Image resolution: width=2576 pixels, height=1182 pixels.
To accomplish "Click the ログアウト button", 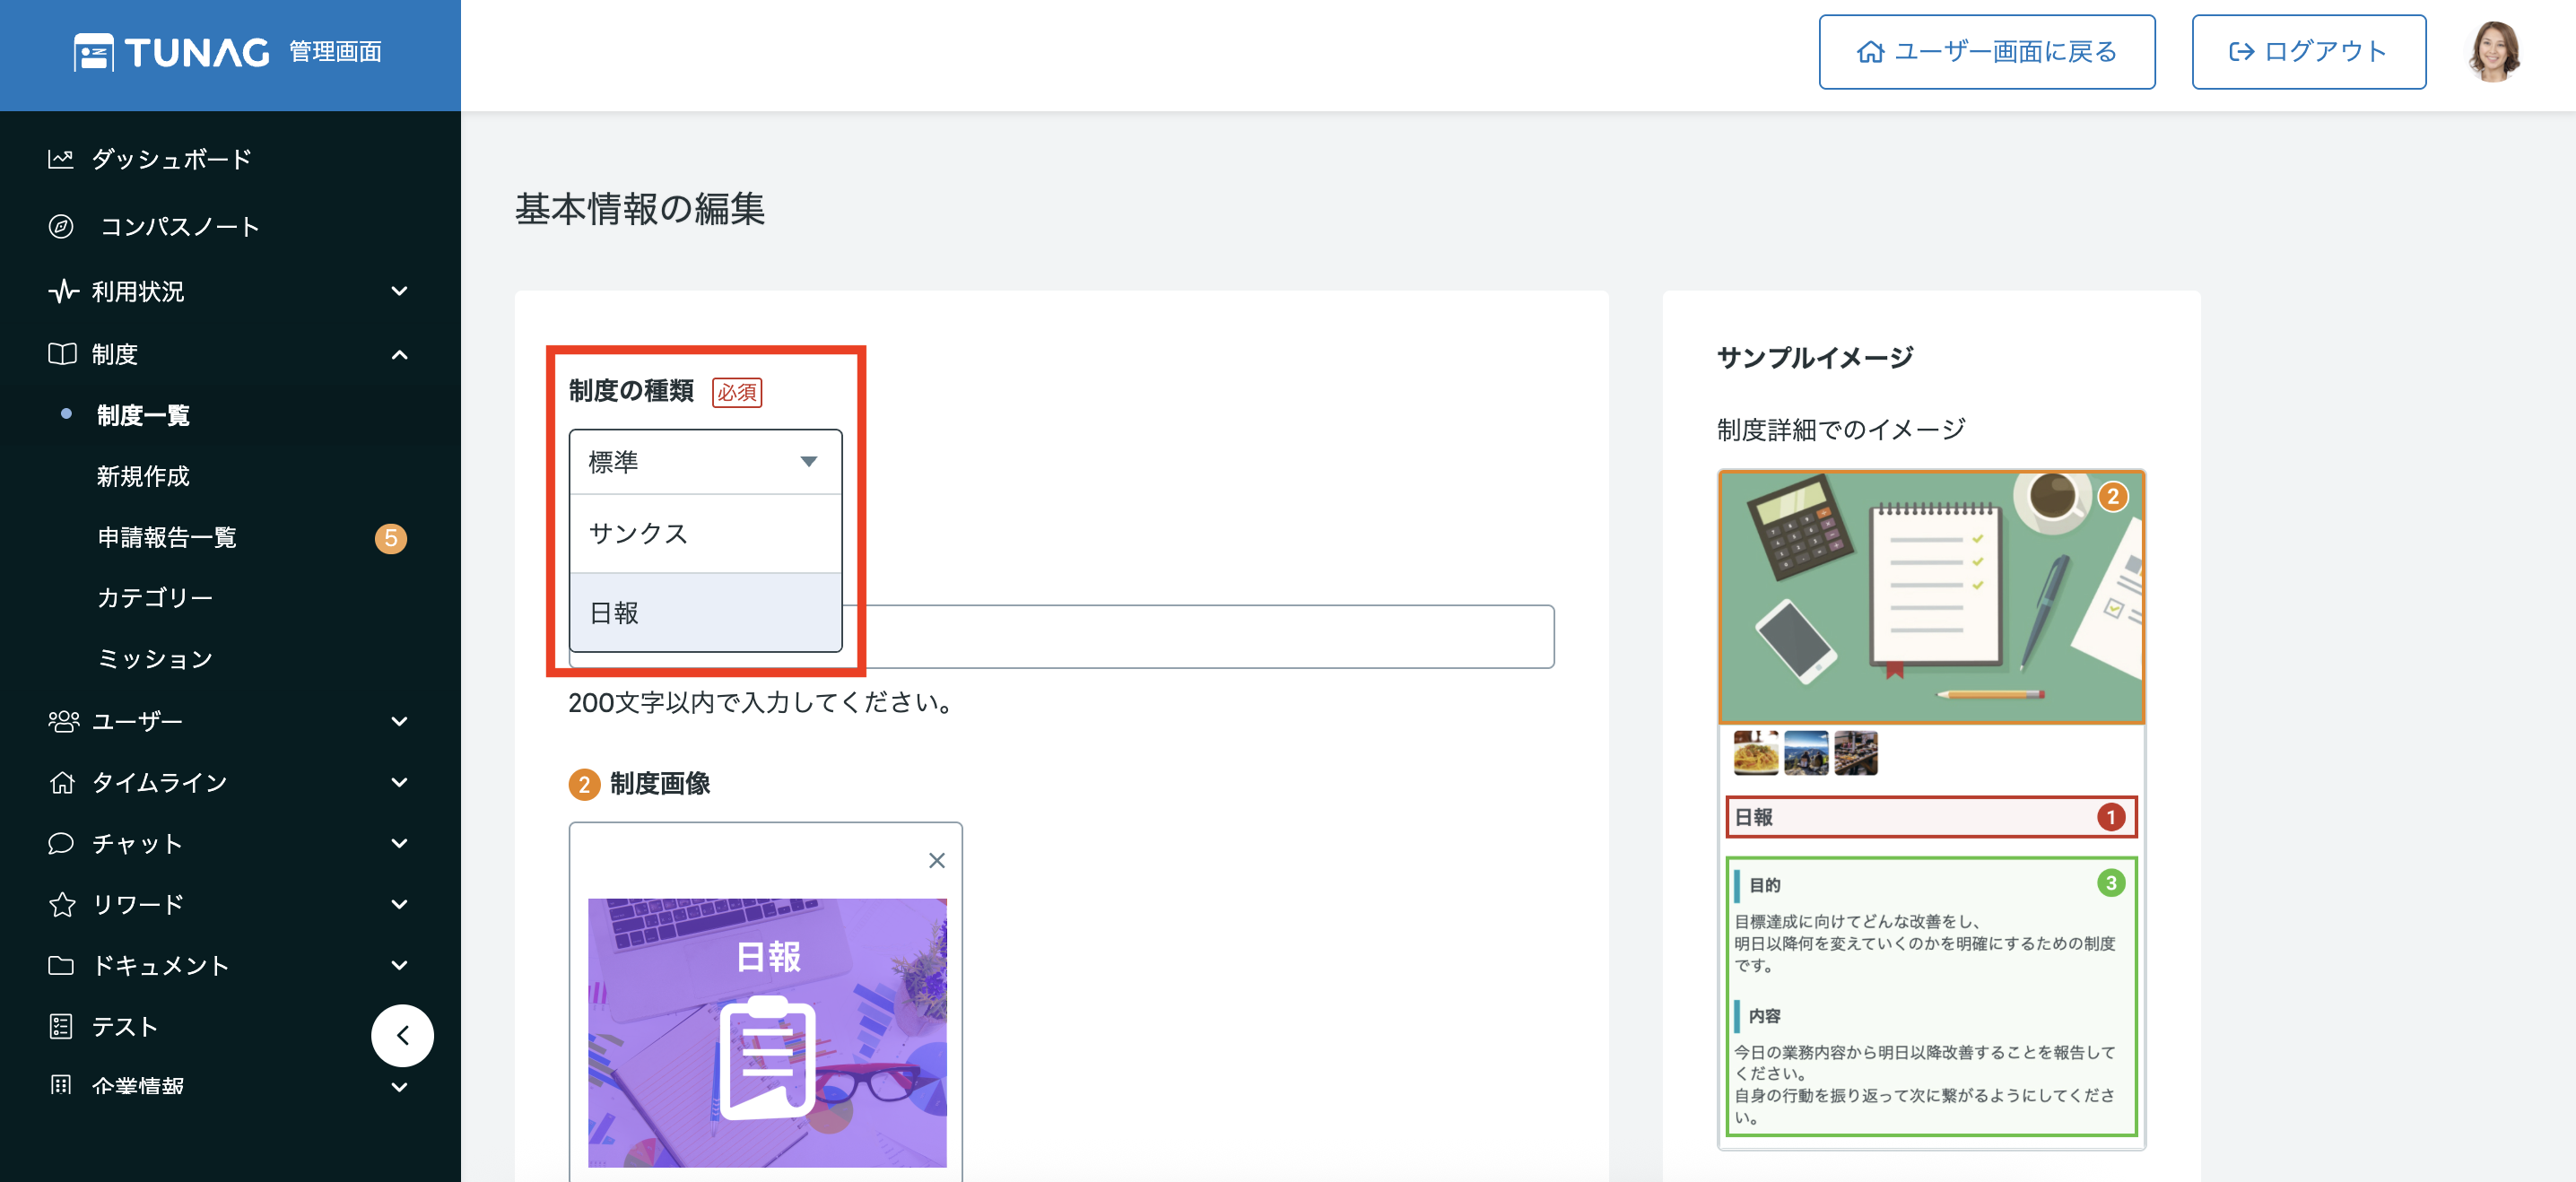I will click(2308, 52).
